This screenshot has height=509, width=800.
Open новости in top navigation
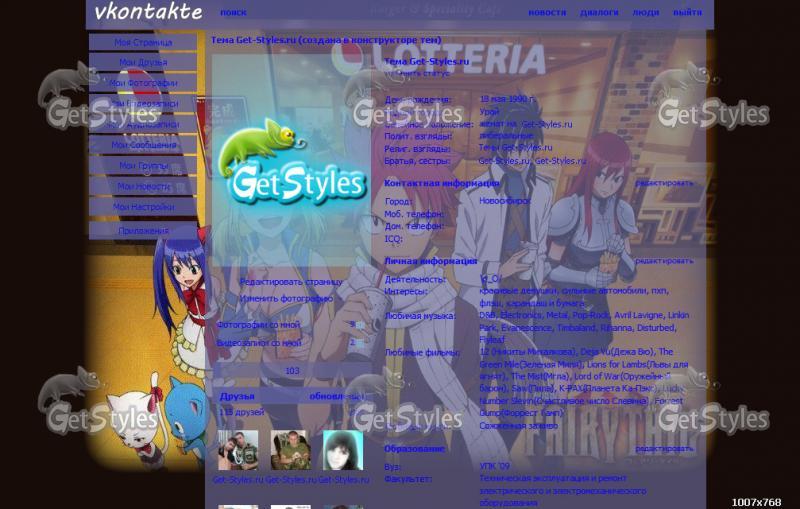546,13
